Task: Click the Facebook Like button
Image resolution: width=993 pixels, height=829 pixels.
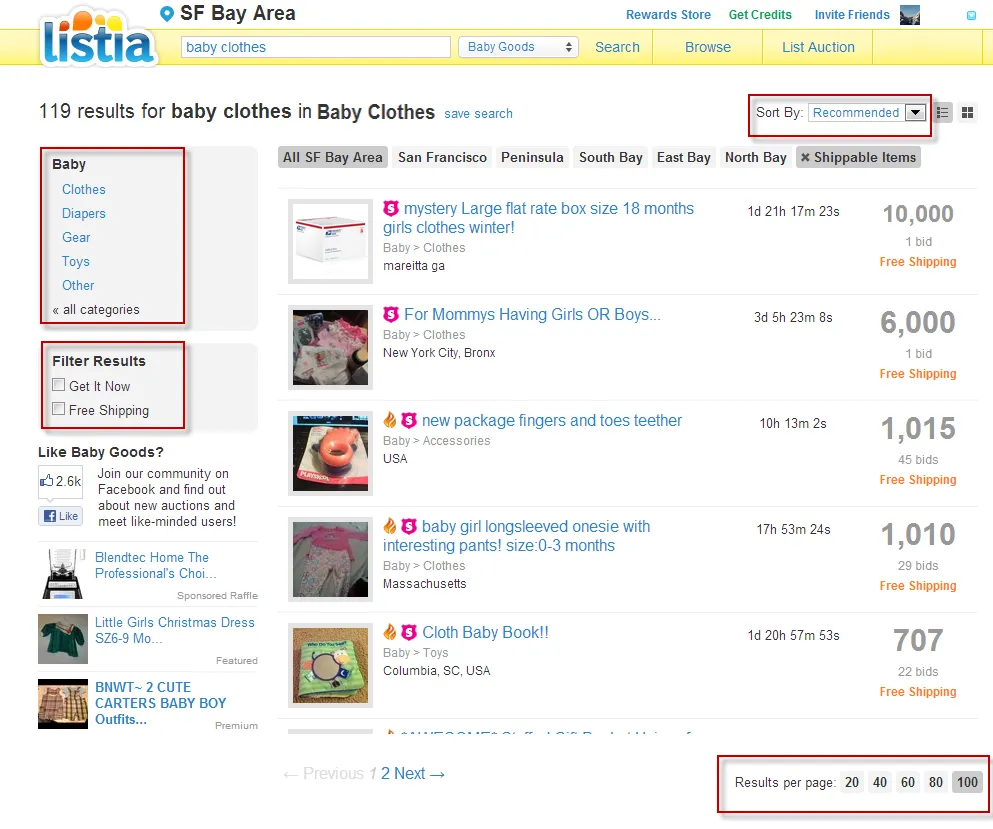Action: [x=61, y=516]
